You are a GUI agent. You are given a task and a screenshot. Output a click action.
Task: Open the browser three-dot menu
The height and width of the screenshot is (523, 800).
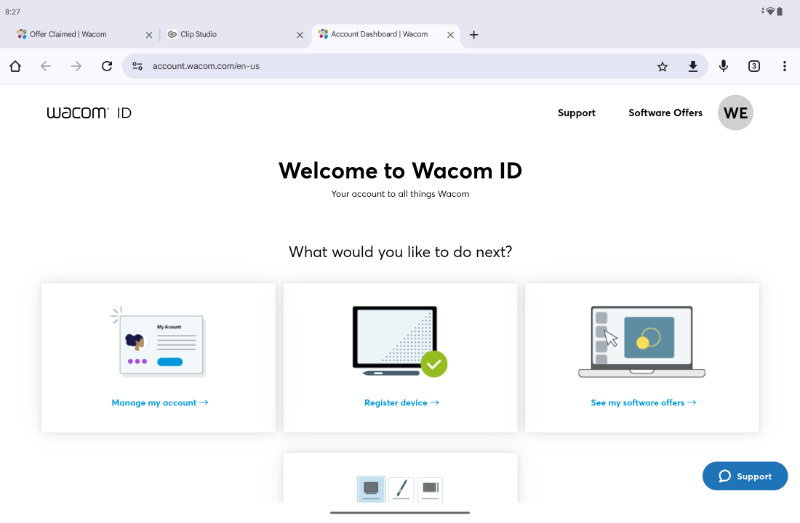coord(784,66)
